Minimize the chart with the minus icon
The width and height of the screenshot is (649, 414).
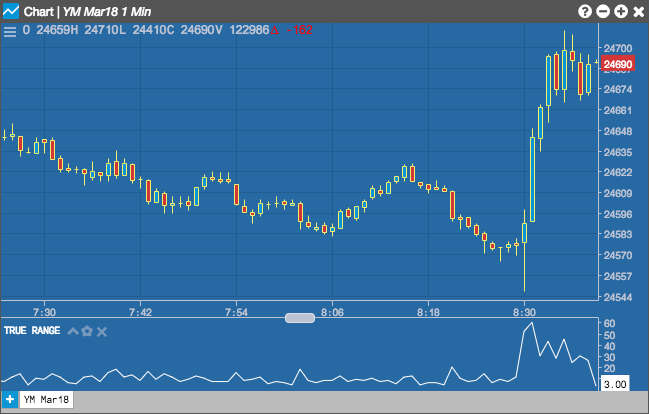pyautogui.click(x=603, y=11)
